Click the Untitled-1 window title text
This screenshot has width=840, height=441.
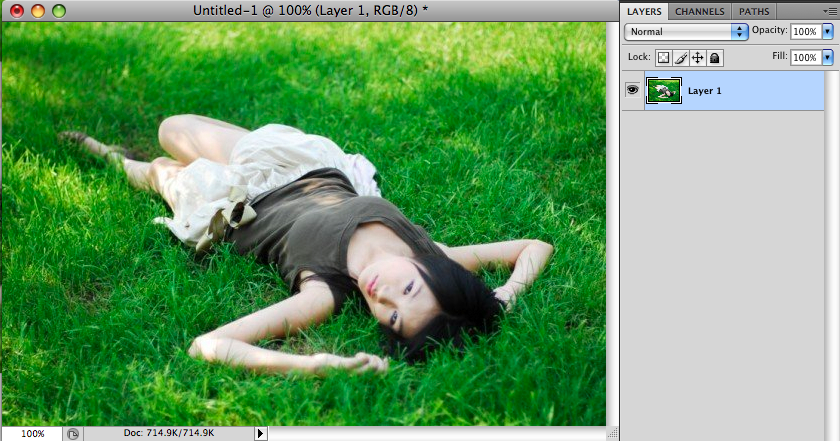point(310,10)
